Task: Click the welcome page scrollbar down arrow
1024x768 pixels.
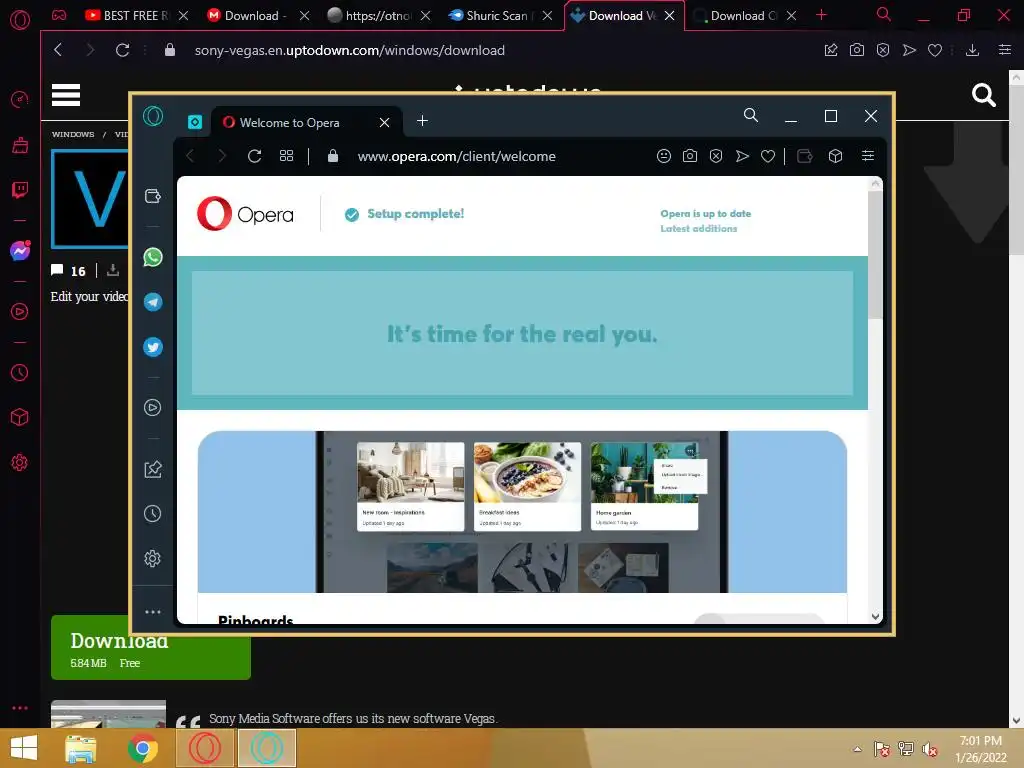Action: coord(875,616)
